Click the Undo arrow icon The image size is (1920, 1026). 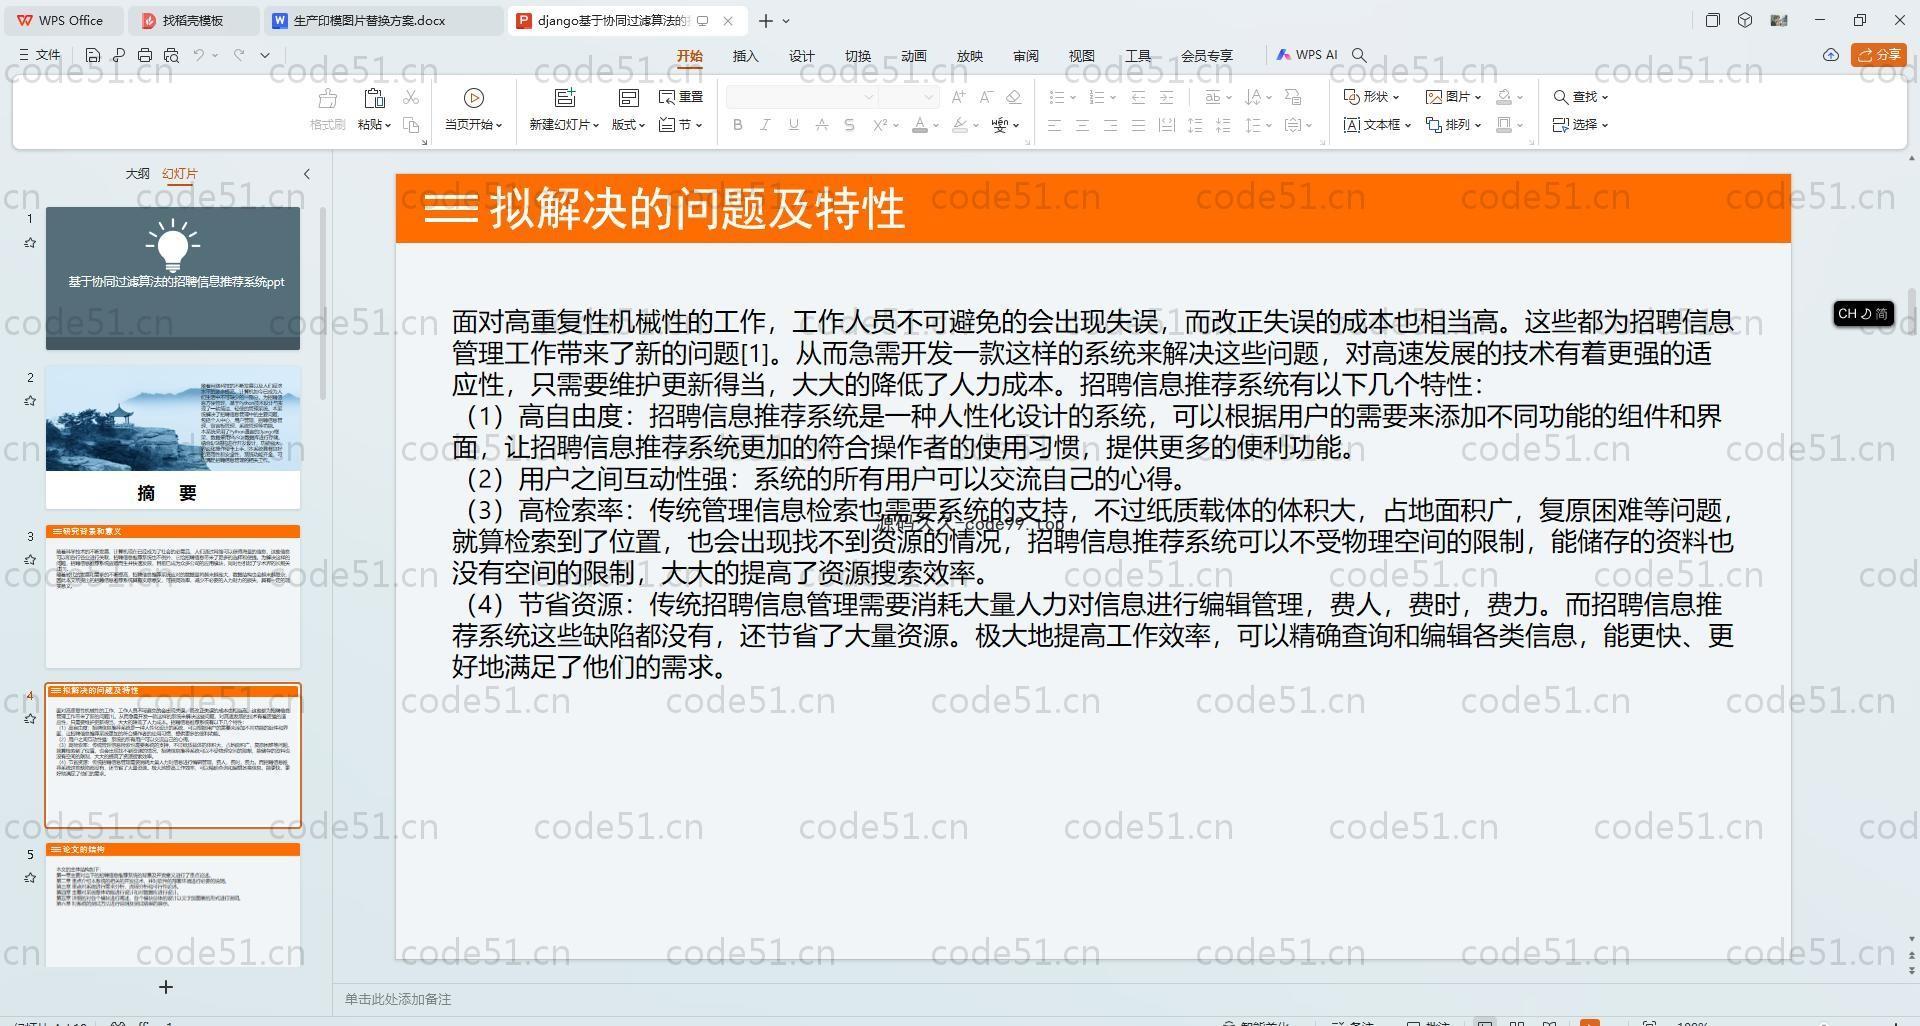pyautogui.click(x=199, y=55)
